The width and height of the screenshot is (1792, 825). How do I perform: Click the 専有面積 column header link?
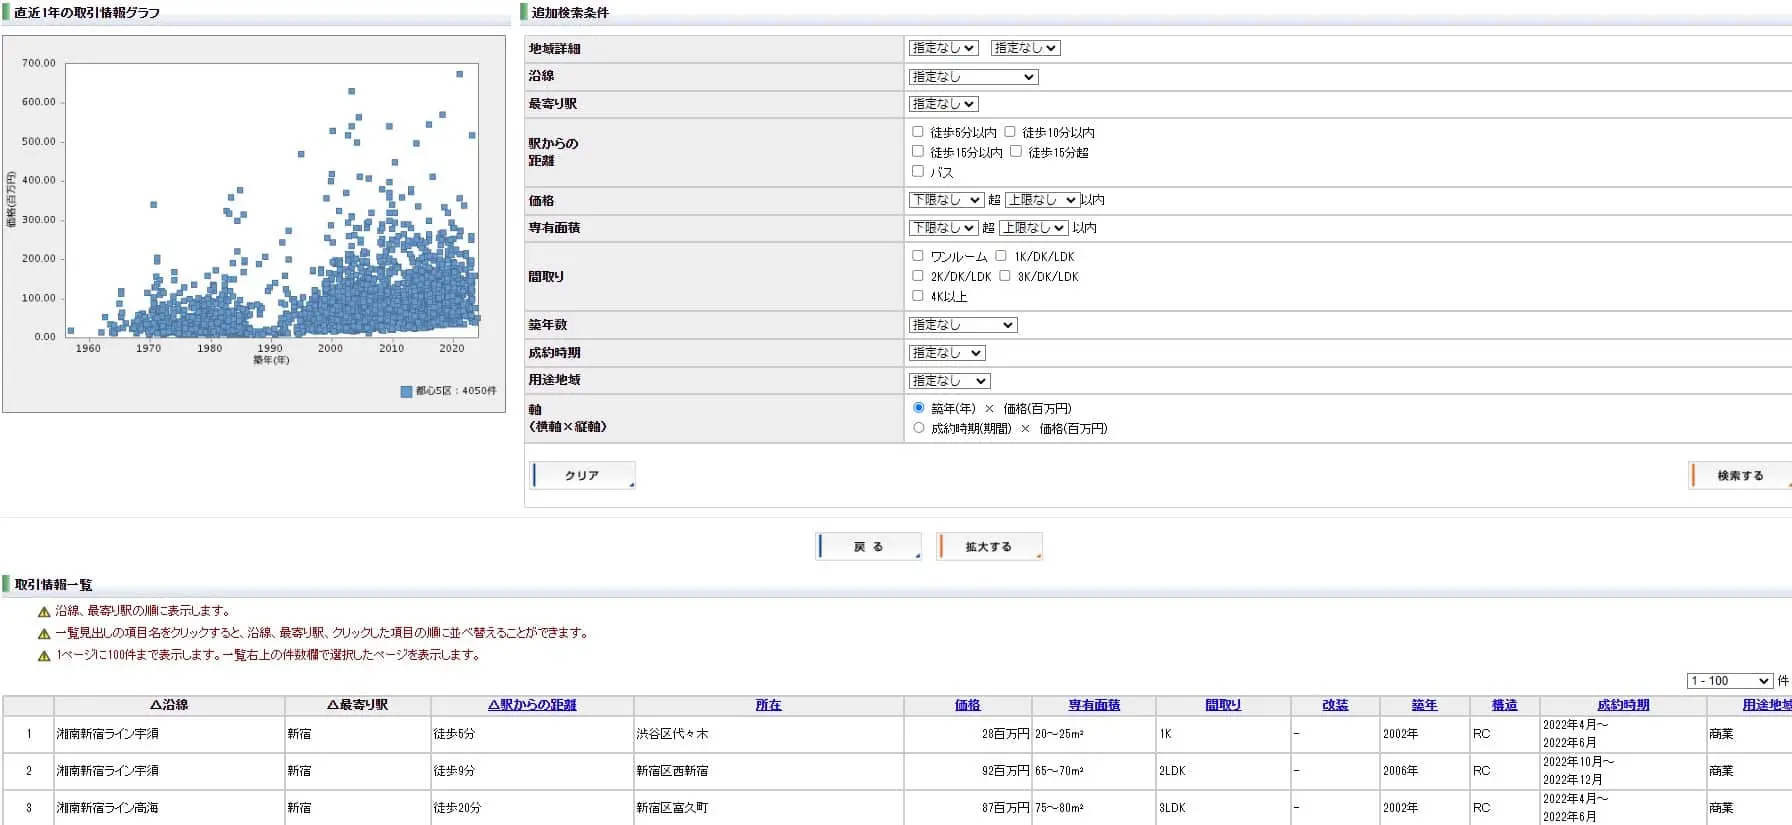click(1094, 705)
